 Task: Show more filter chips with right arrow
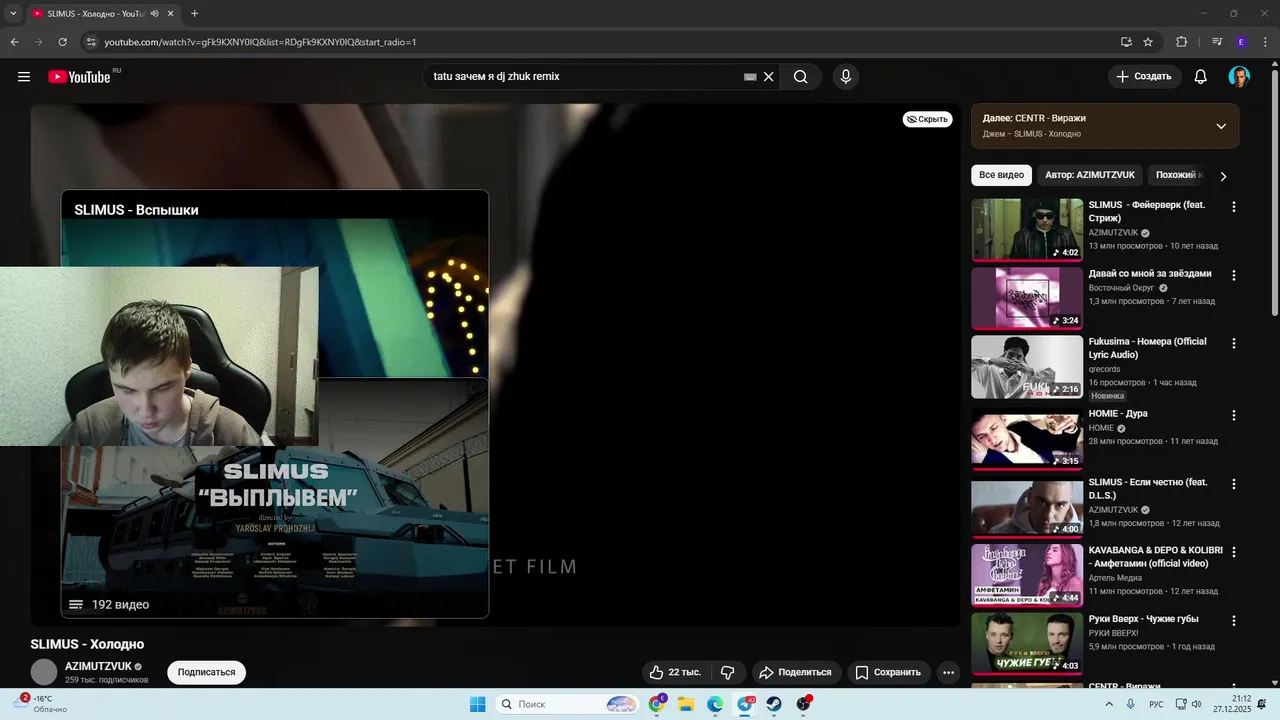coord(1223,176)
